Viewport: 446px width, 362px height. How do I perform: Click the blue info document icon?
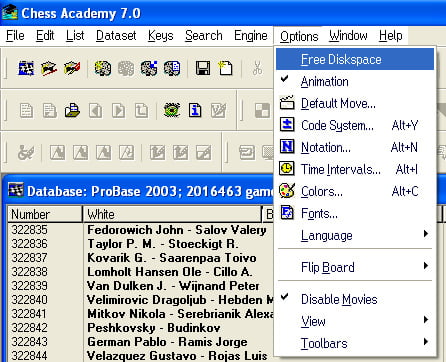point(195,110)
